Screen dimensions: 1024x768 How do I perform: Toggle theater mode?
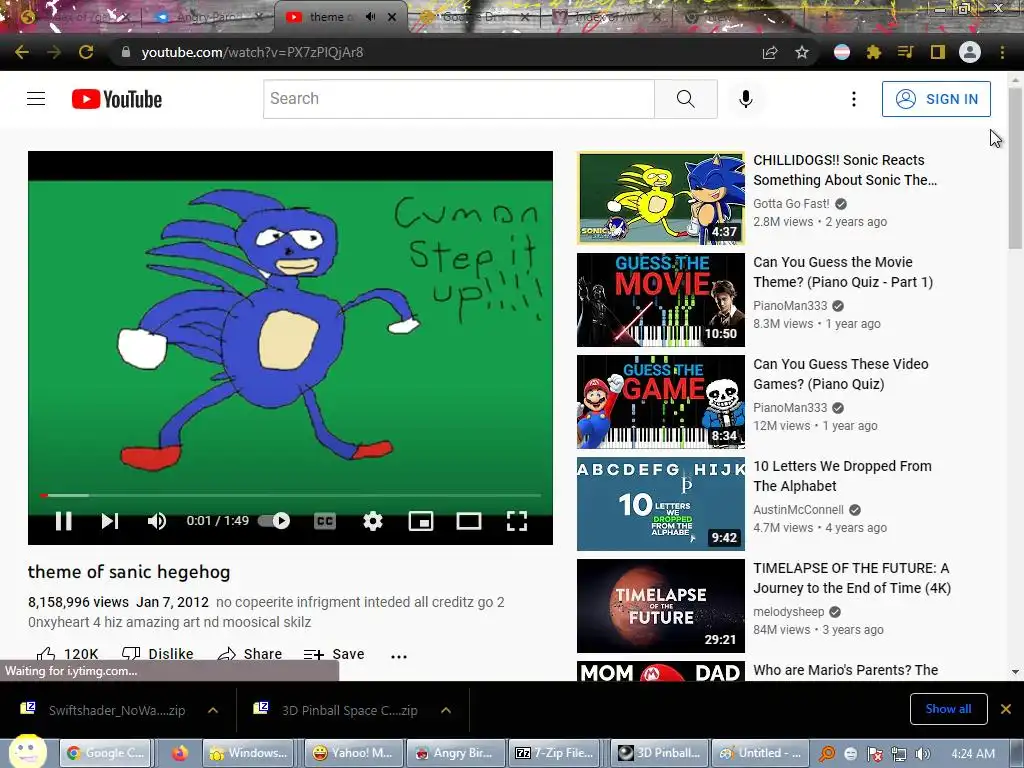(x=469, y=520)
